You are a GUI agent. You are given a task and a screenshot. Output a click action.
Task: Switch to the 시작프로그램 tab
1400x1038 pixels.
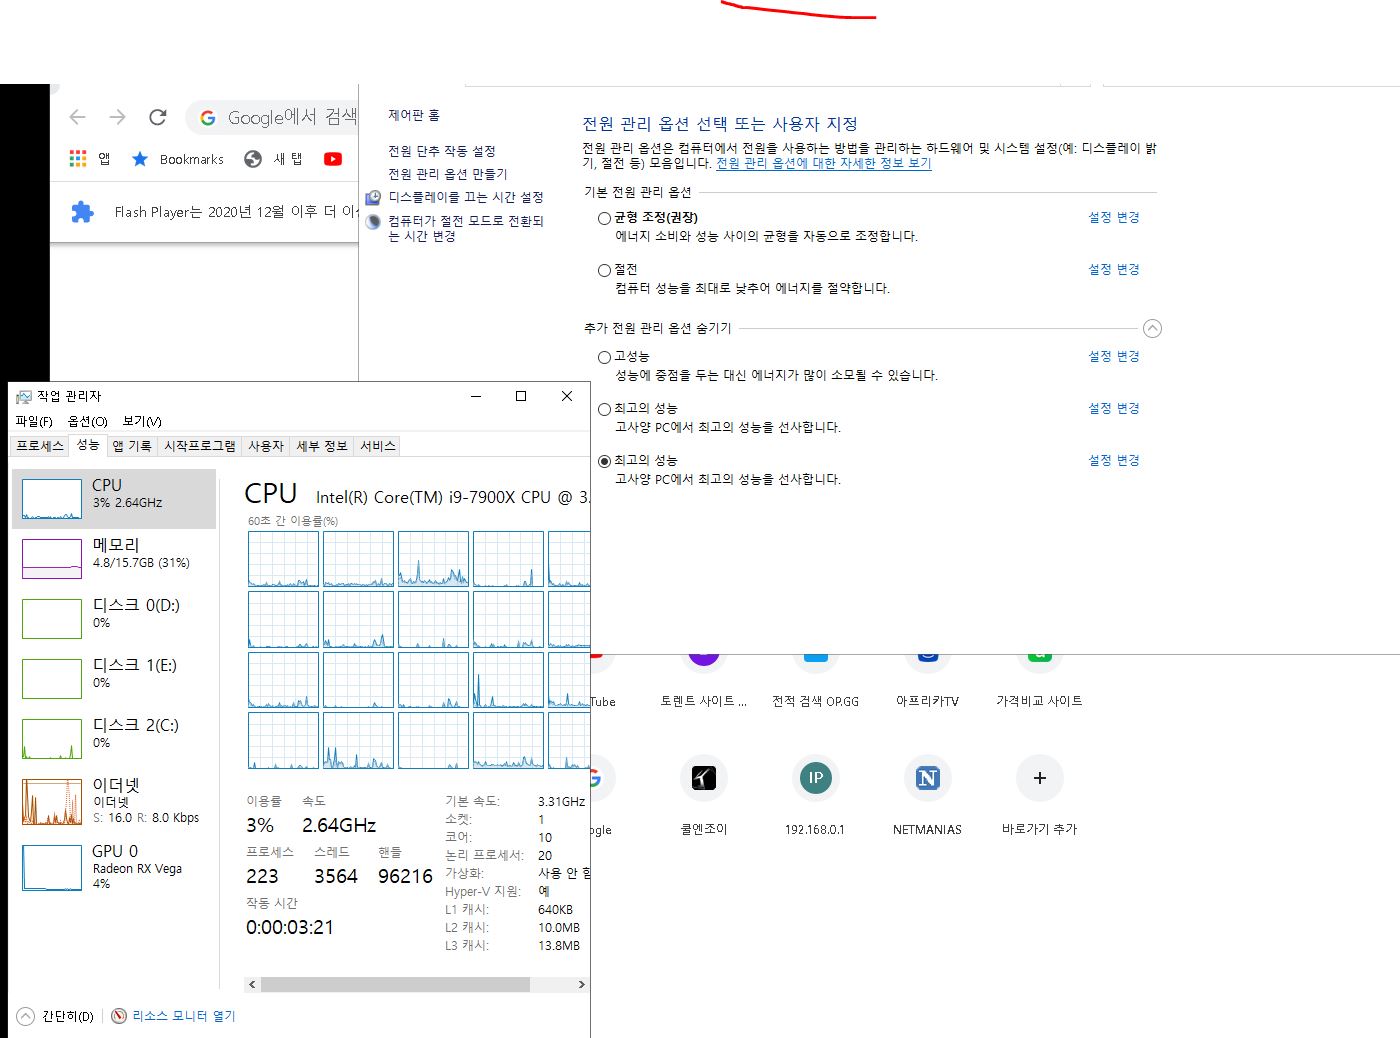200,446
